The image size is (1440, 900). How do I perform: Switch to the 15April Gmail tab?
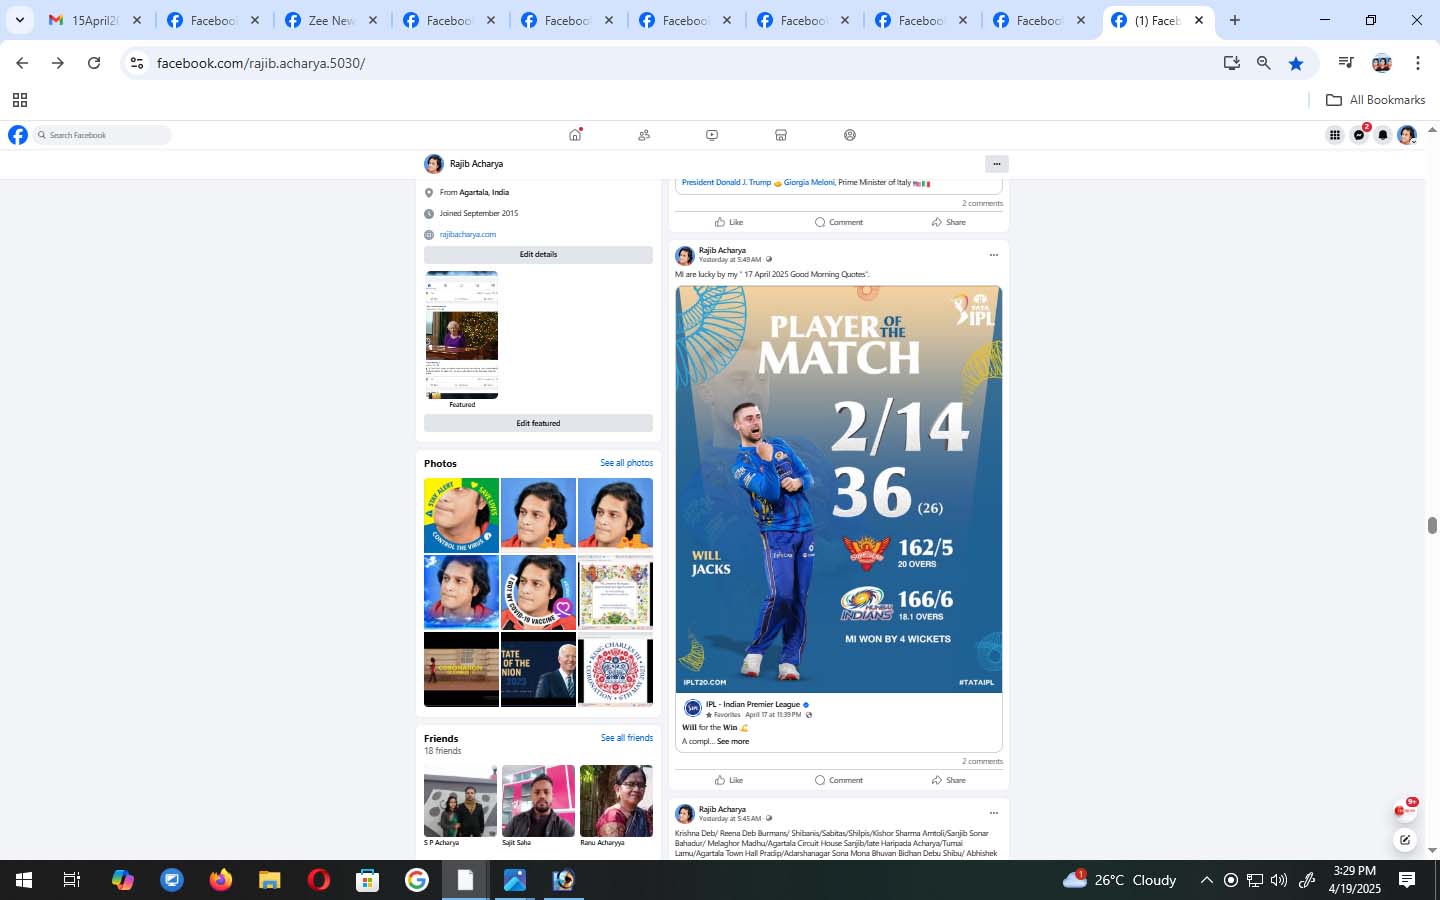pyautogui.click(x=97, y=20)
